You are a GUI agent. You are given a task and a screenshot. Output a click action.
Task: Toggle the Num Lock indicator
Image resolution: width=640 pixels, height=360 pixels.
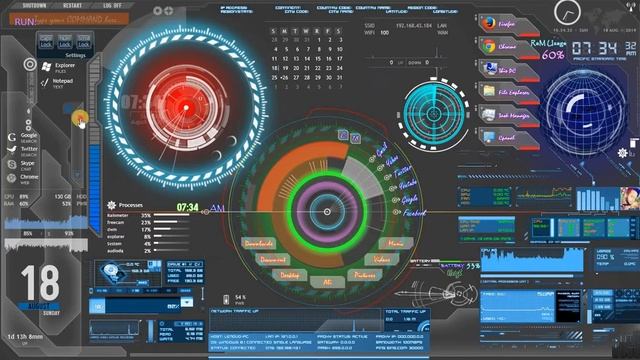pos(65,42)
